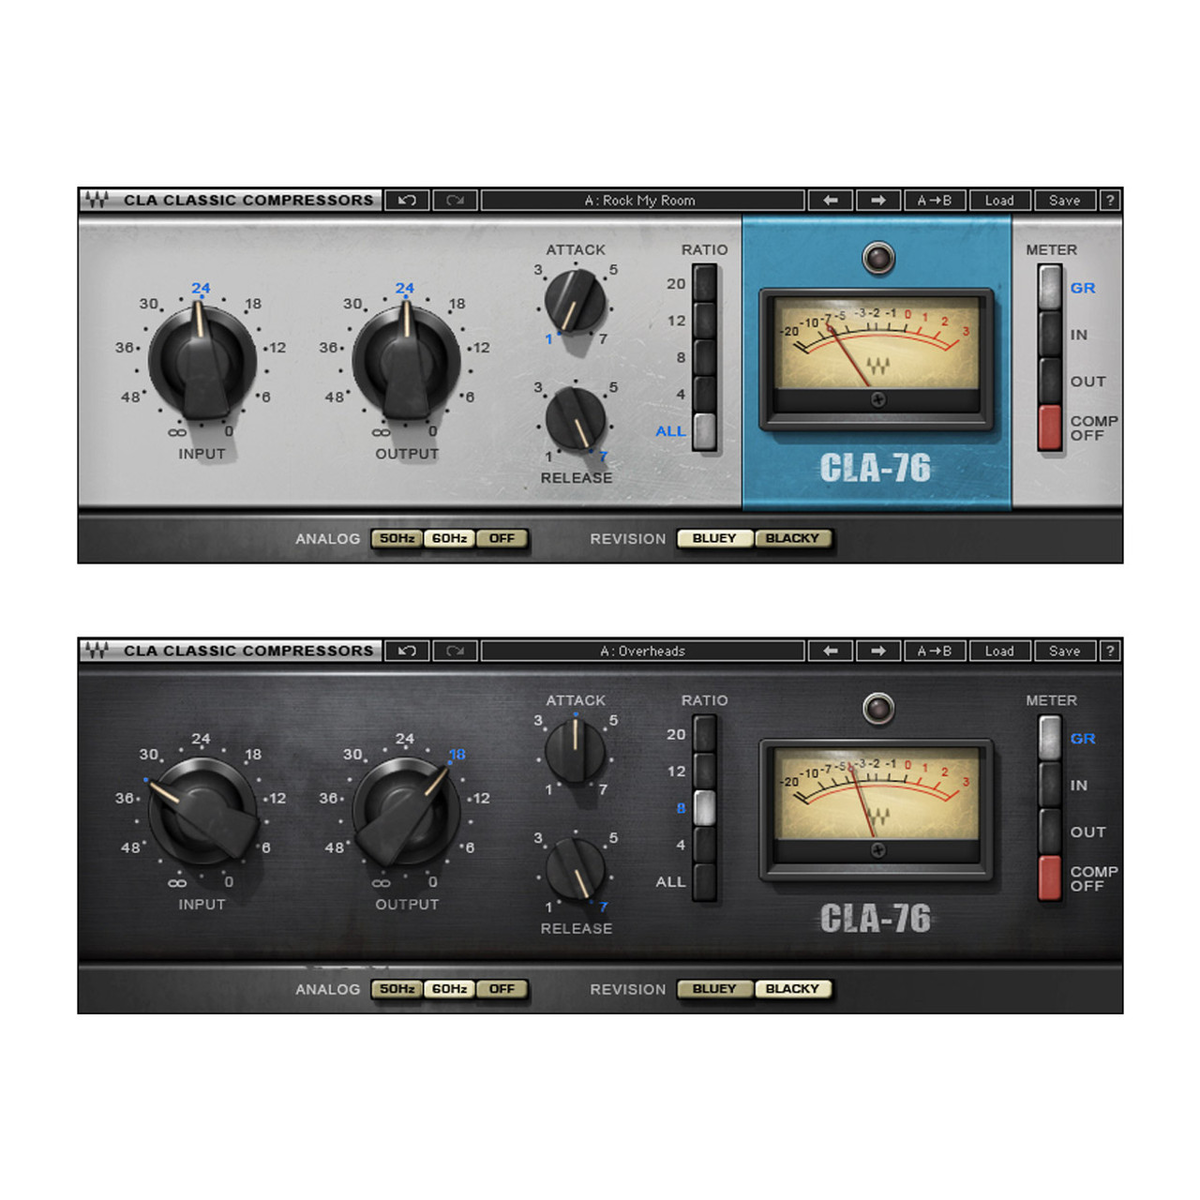The height and width of the screenshot is (1200, 1200).
Task: Set Analog to OFF in top plugin
Action: point(502,538)
